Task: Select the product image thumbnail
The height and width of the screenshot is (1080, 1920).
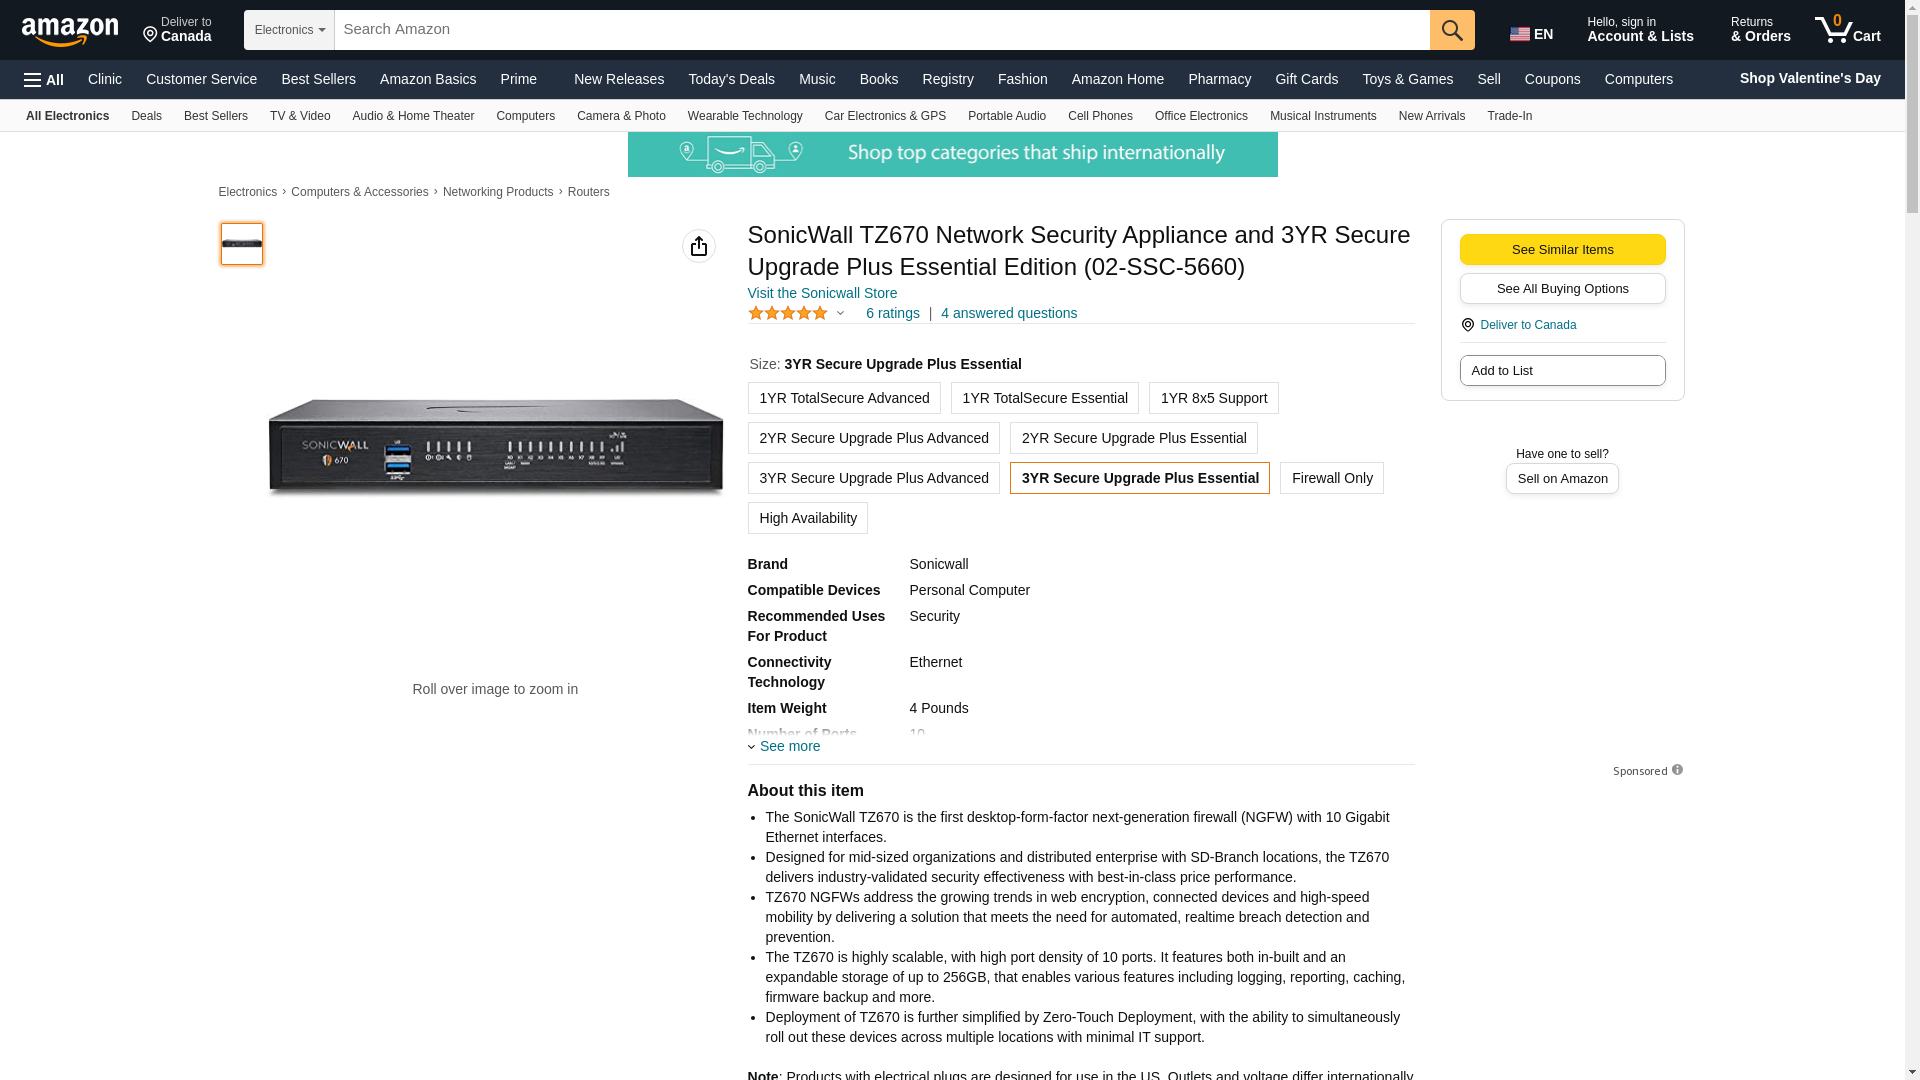Action: (242, 244)
